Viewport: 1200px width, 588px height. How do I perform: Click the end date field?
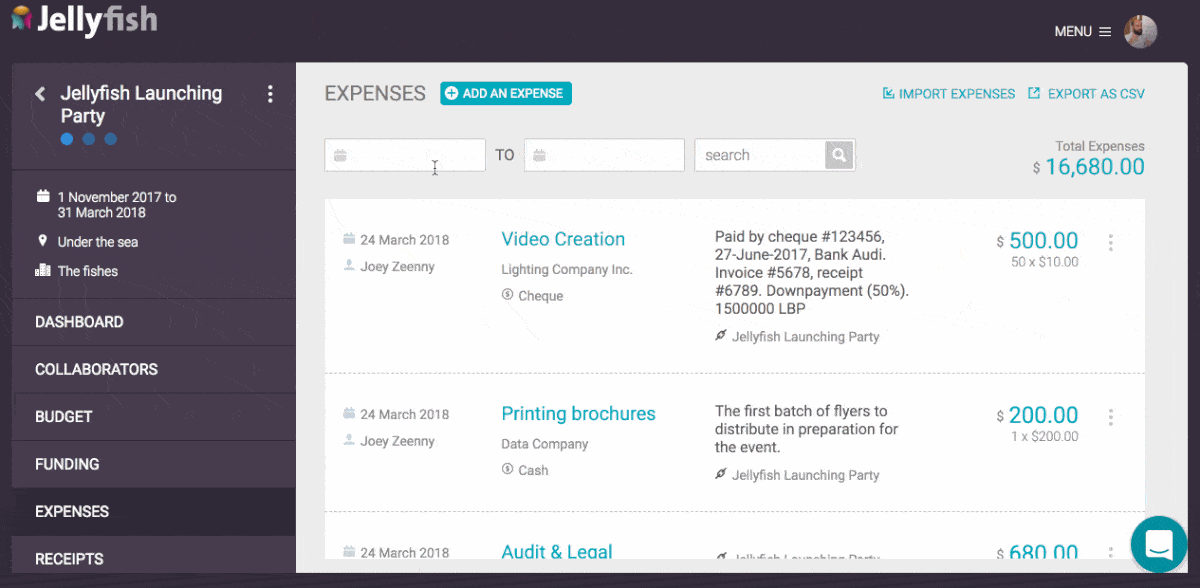604,155
